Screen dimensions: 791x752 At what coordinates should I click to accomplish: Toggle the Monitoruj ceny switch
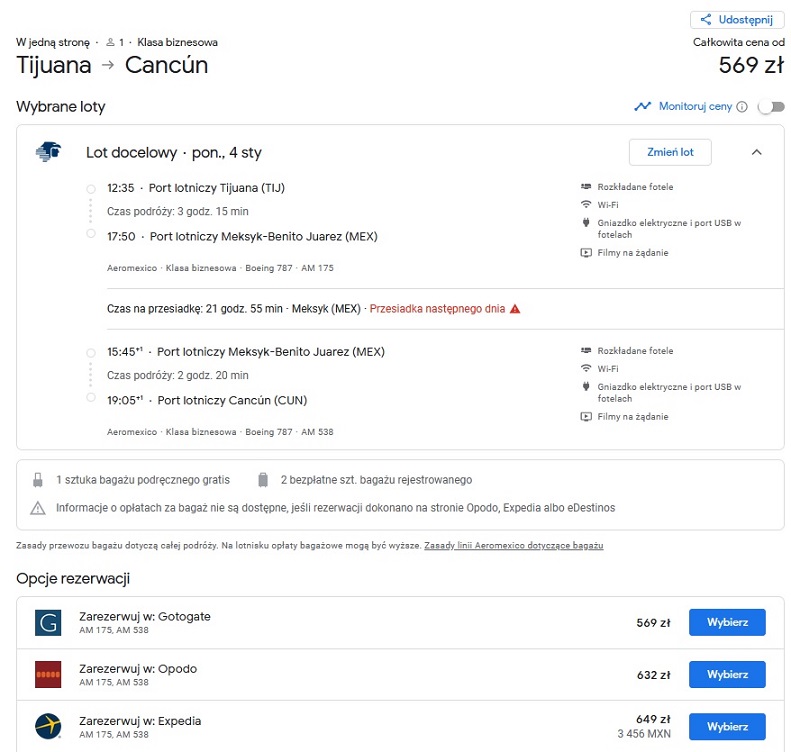[771, 107]
